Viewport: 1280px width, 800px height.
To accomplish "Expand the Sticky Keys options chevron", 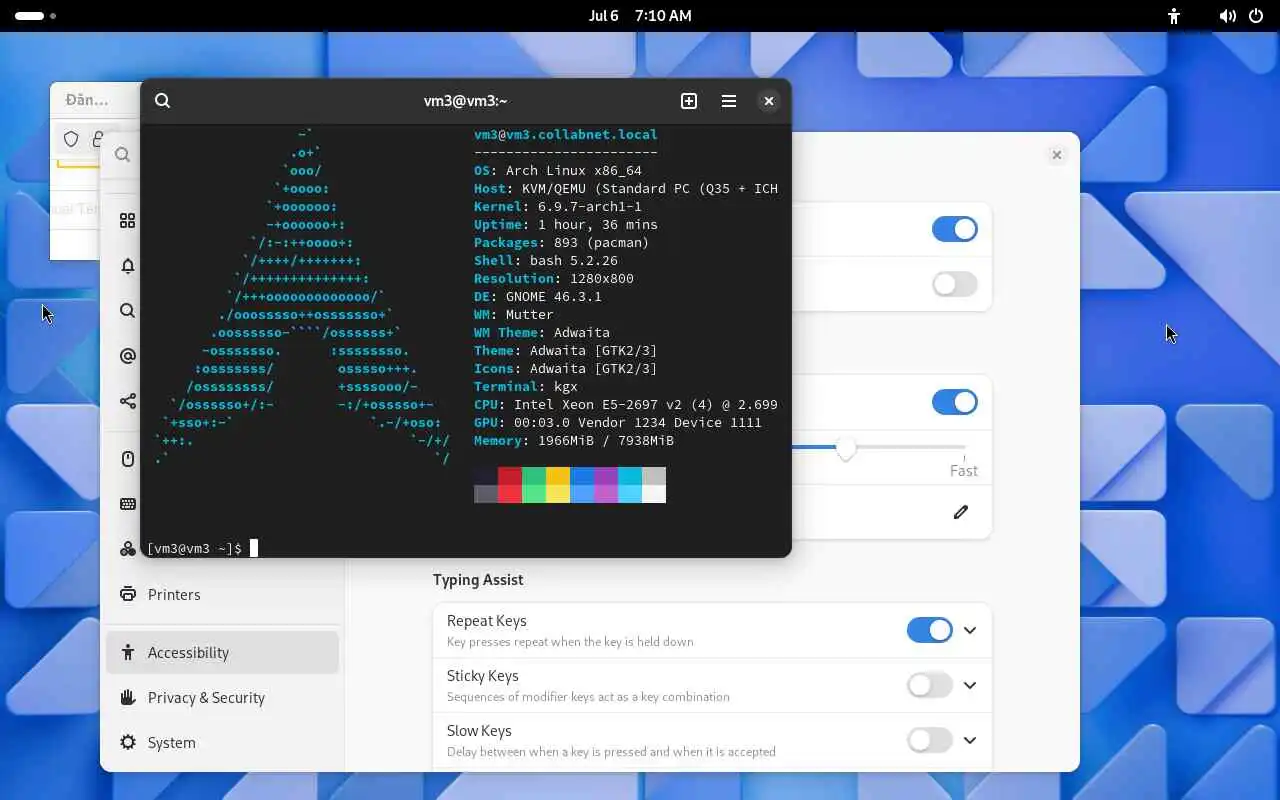I will coord(970,685).
